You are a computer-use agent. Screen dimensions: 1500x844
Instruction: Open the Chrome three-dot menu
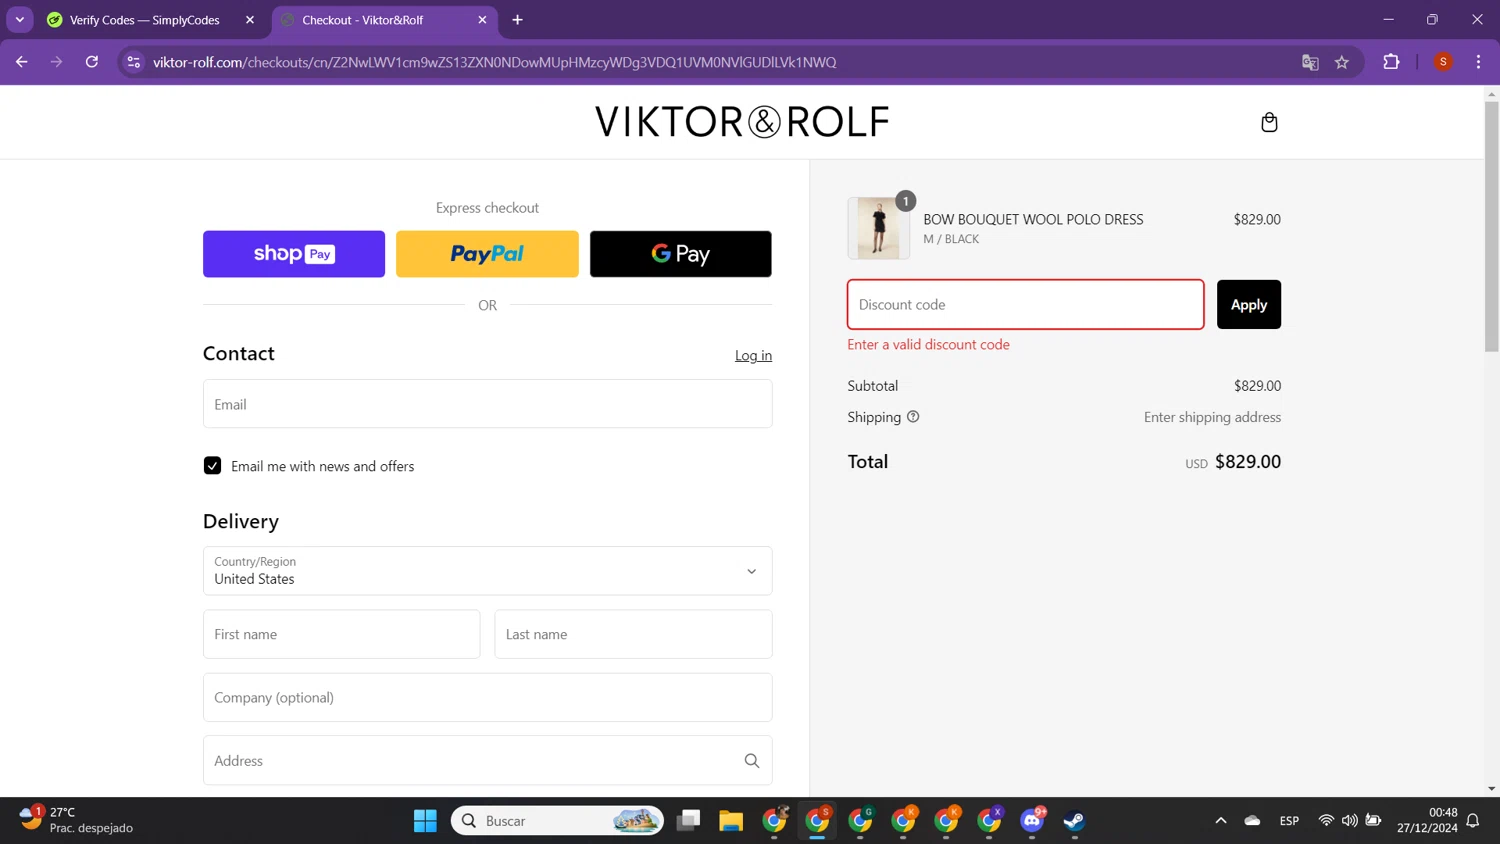(1478, 62)
